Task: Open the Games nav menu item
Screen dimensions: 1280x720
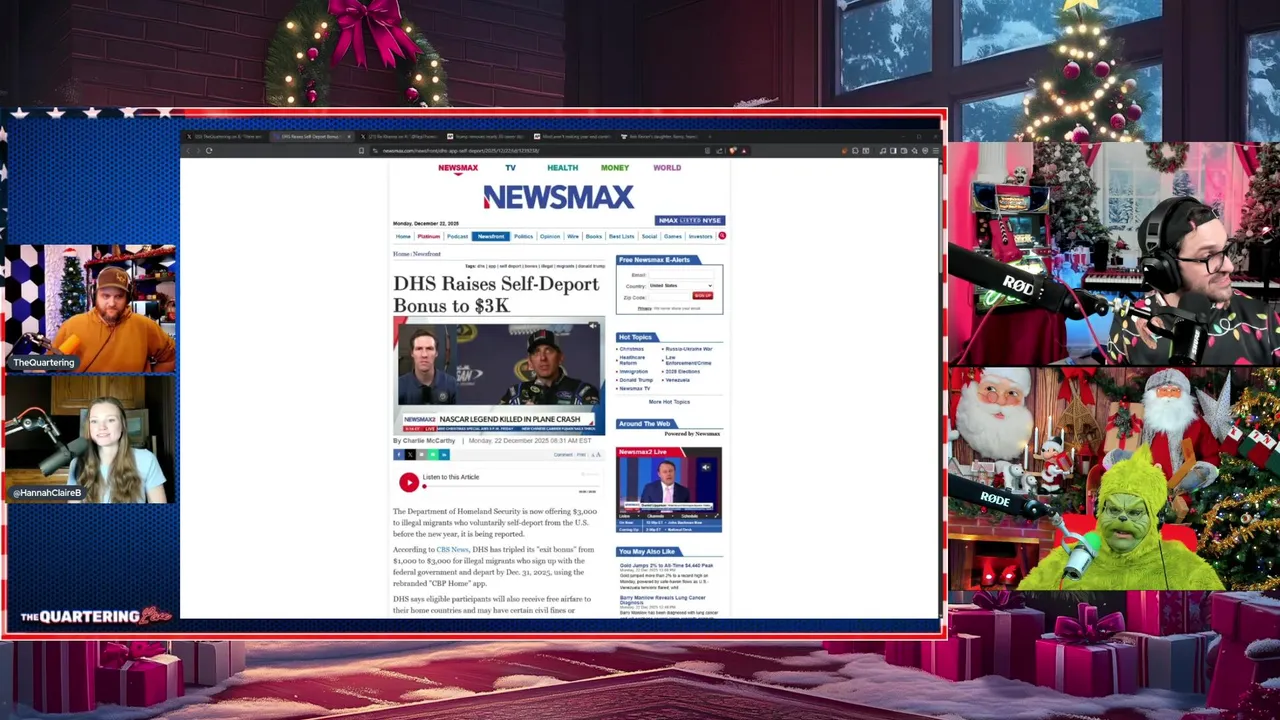Action: [673, 236]
